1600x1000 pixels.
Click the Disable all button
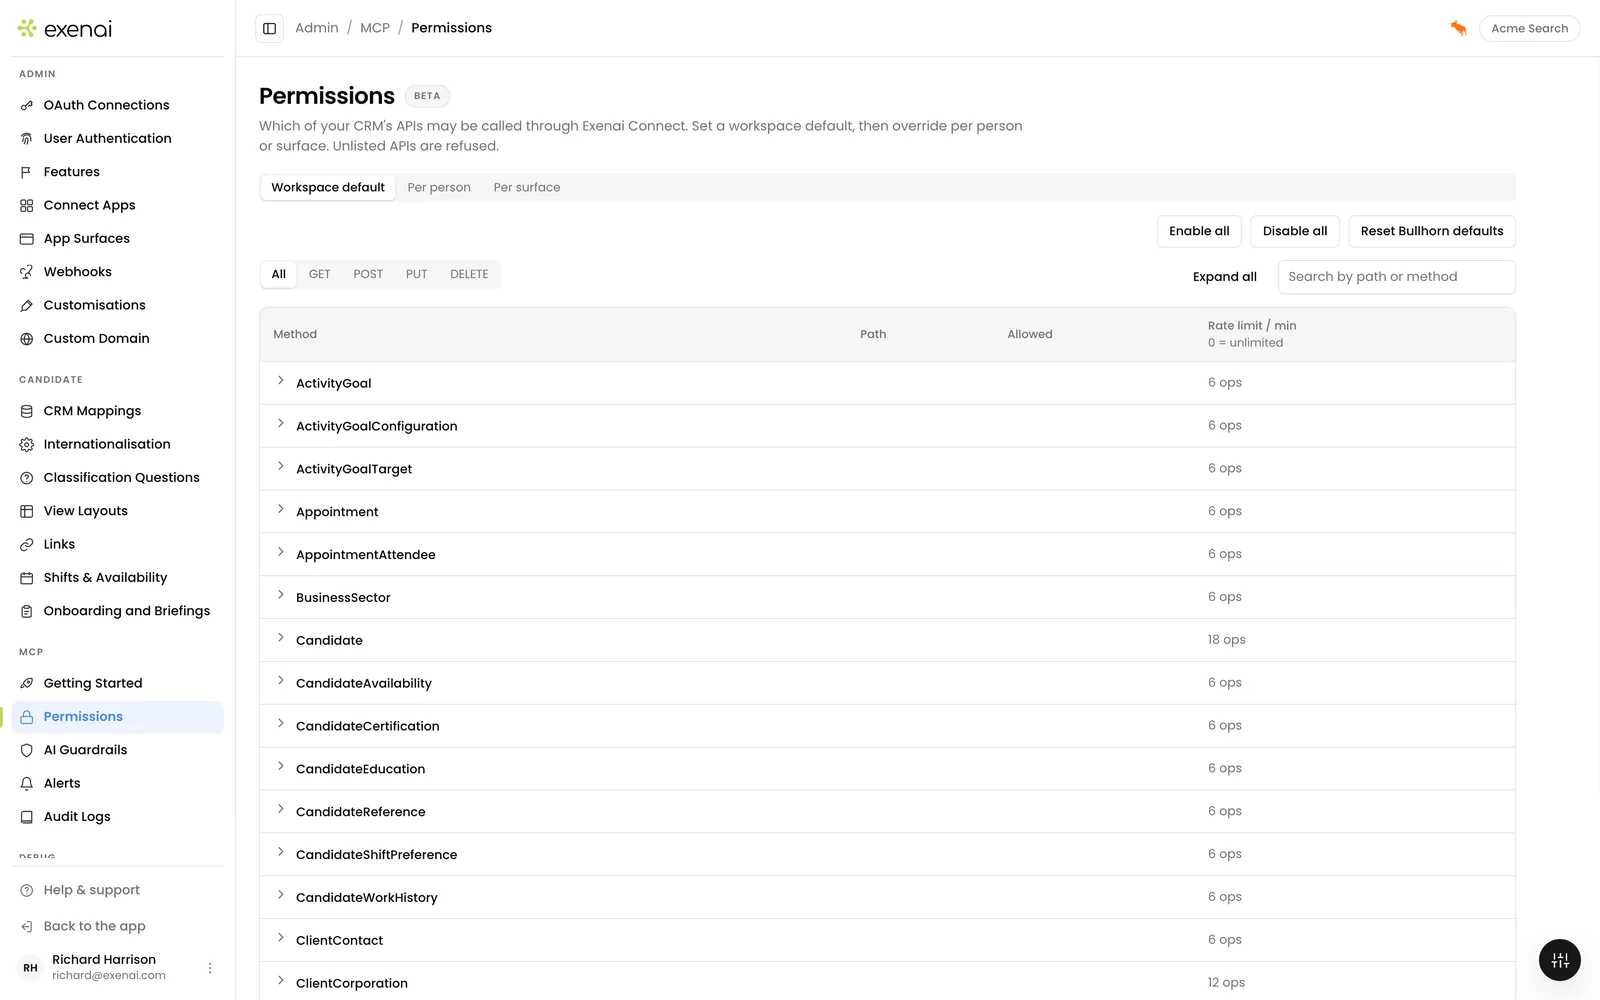[x=1295, y=231]
